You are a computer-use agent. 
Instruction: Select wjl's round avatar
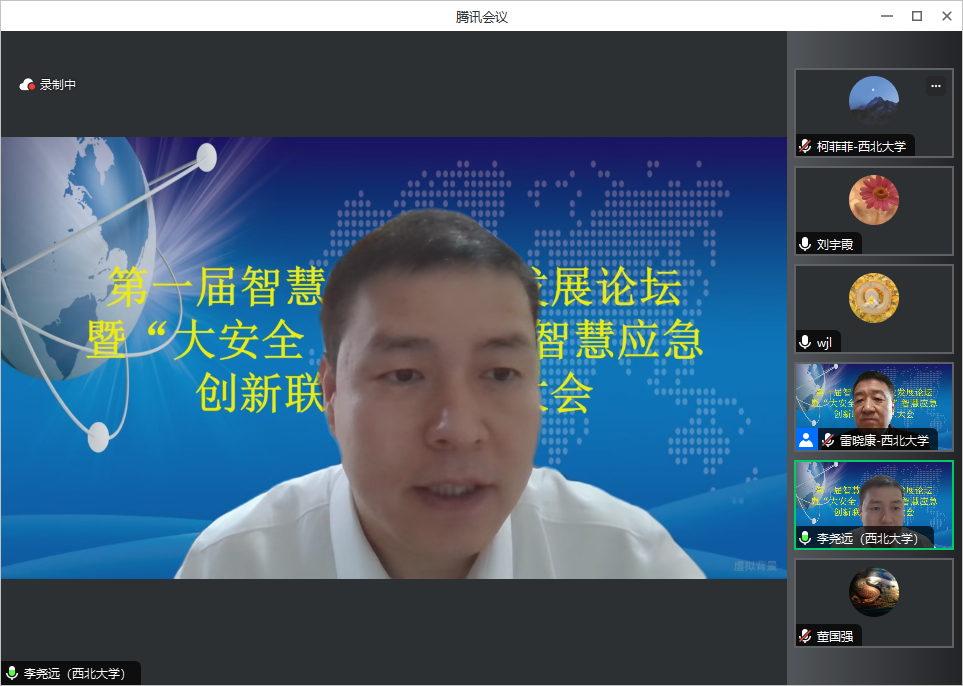tap(873, 297)
